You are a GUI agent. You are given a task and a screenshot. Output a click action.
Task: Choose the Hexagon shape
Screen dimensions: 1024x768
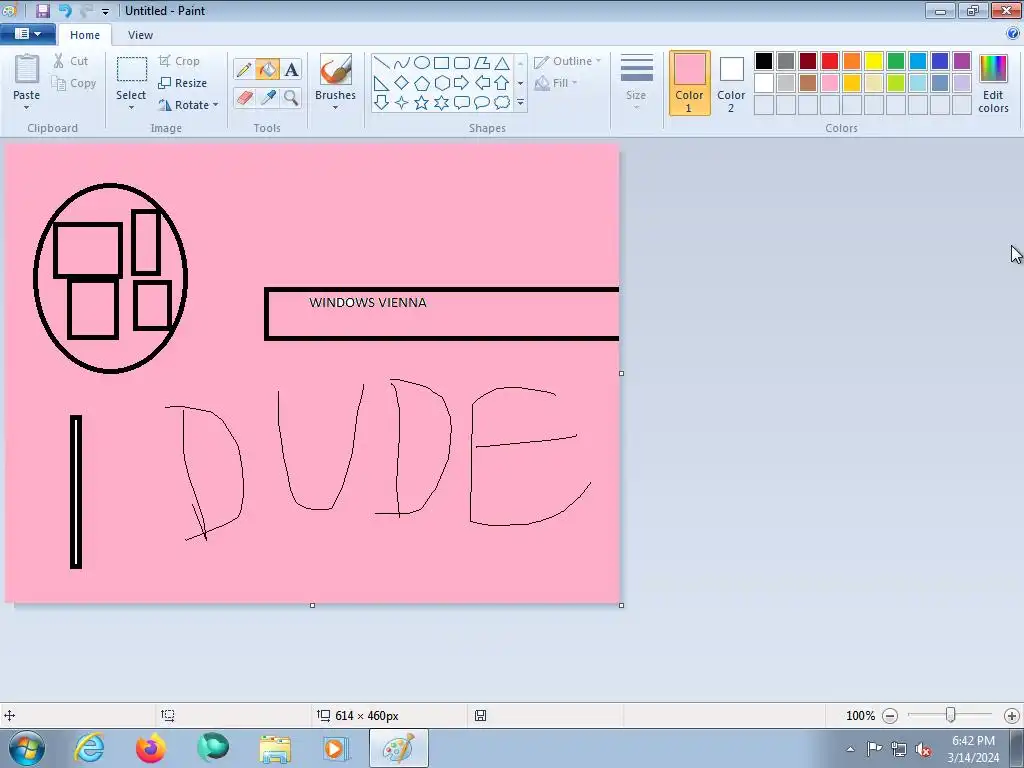(441, 83)
